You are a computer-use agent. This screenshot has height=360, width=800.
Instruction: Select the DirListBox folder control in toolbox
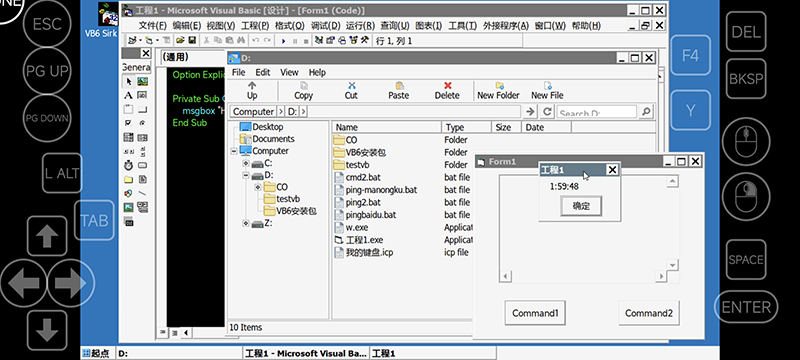(128, 179)
